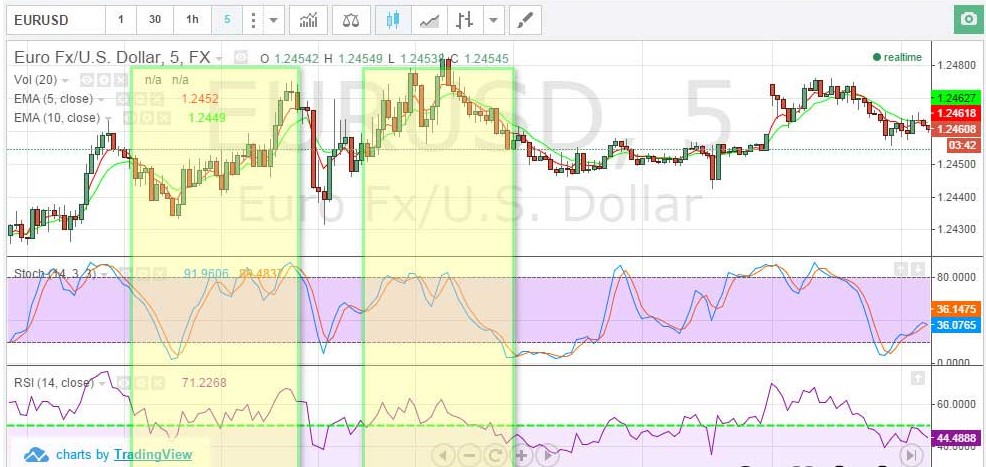The image size is (986, 467).
Task: Open RSI indicator settings gear
Action: click(x=141, y=382)
